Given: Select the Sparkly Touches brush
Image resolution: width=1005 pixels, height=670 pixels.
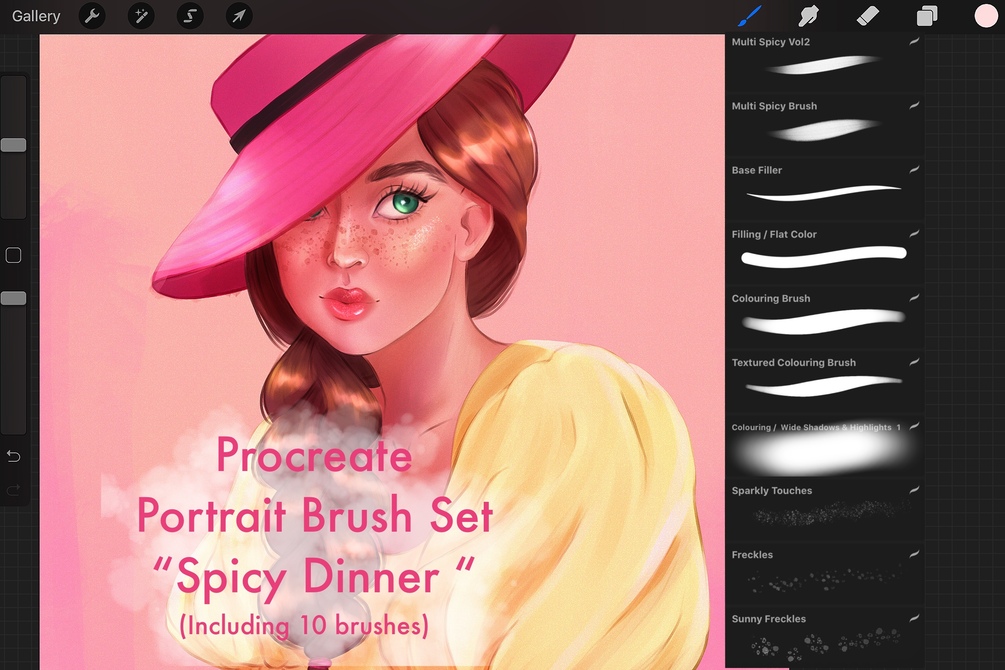Looking at the screenshot, I should tap(823, 508).
